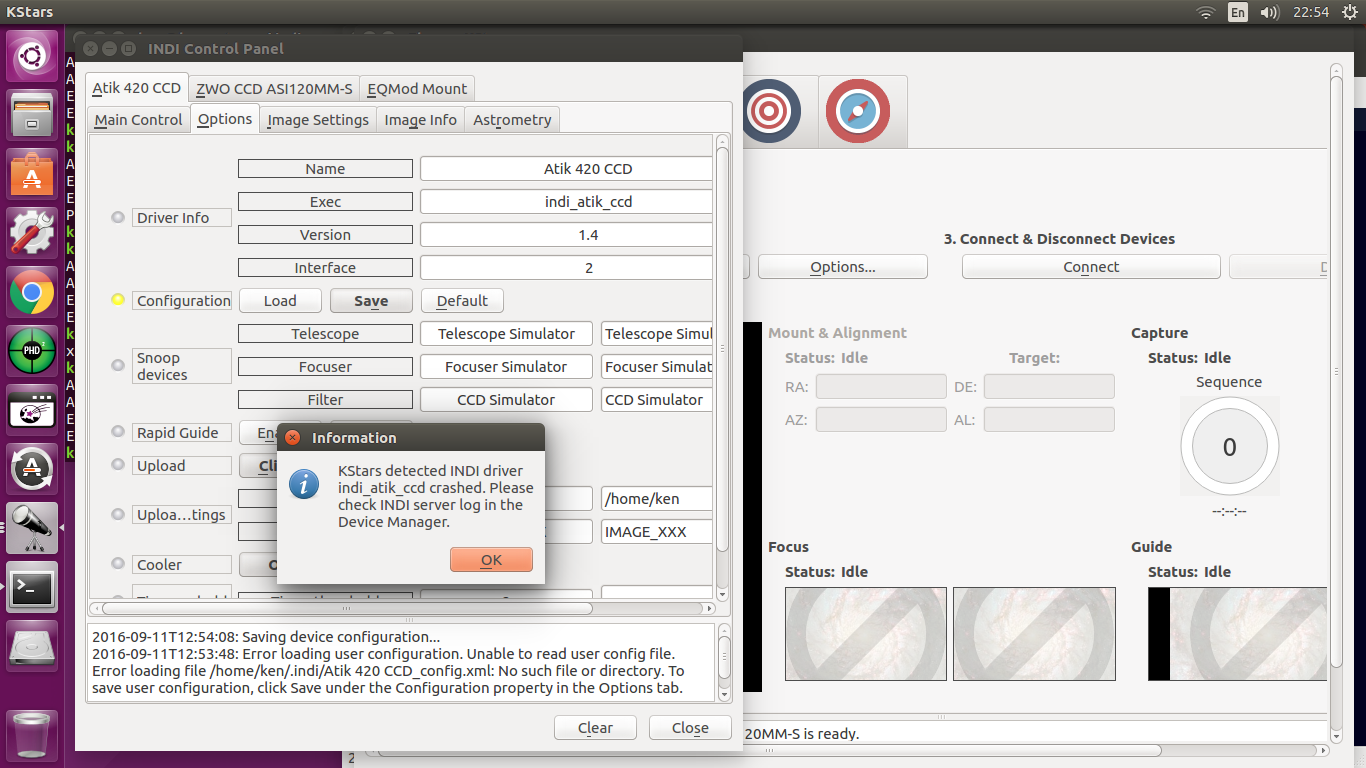Screen dimensions: 1366x768
Task: Click OK in the Information dialog
Action: pyautogui.click(x=491, y=560)
